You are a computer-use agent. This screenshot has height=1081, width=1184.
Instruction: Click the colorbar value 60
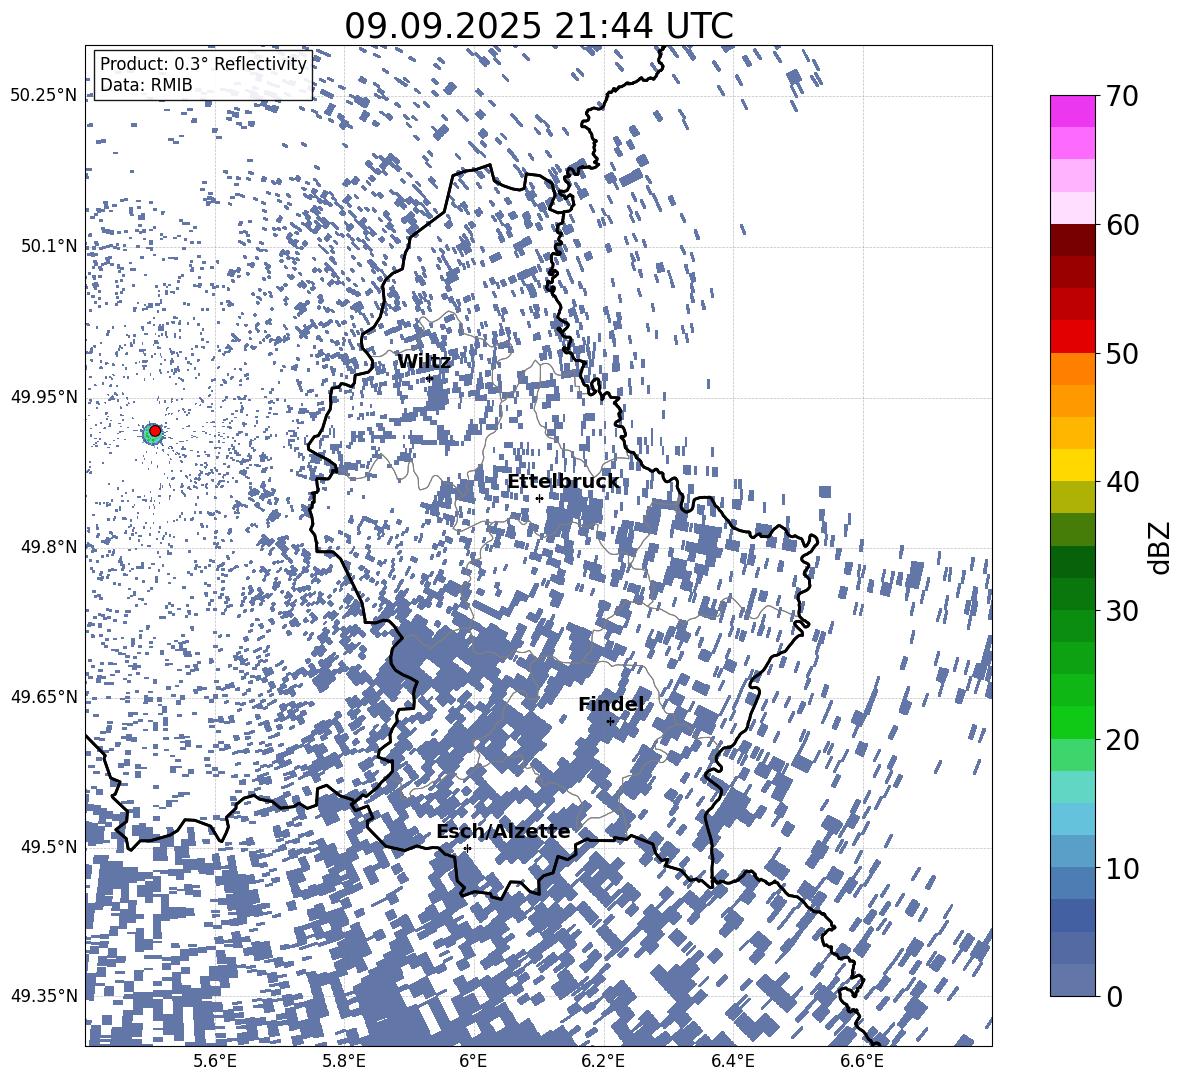[1123, 225]
